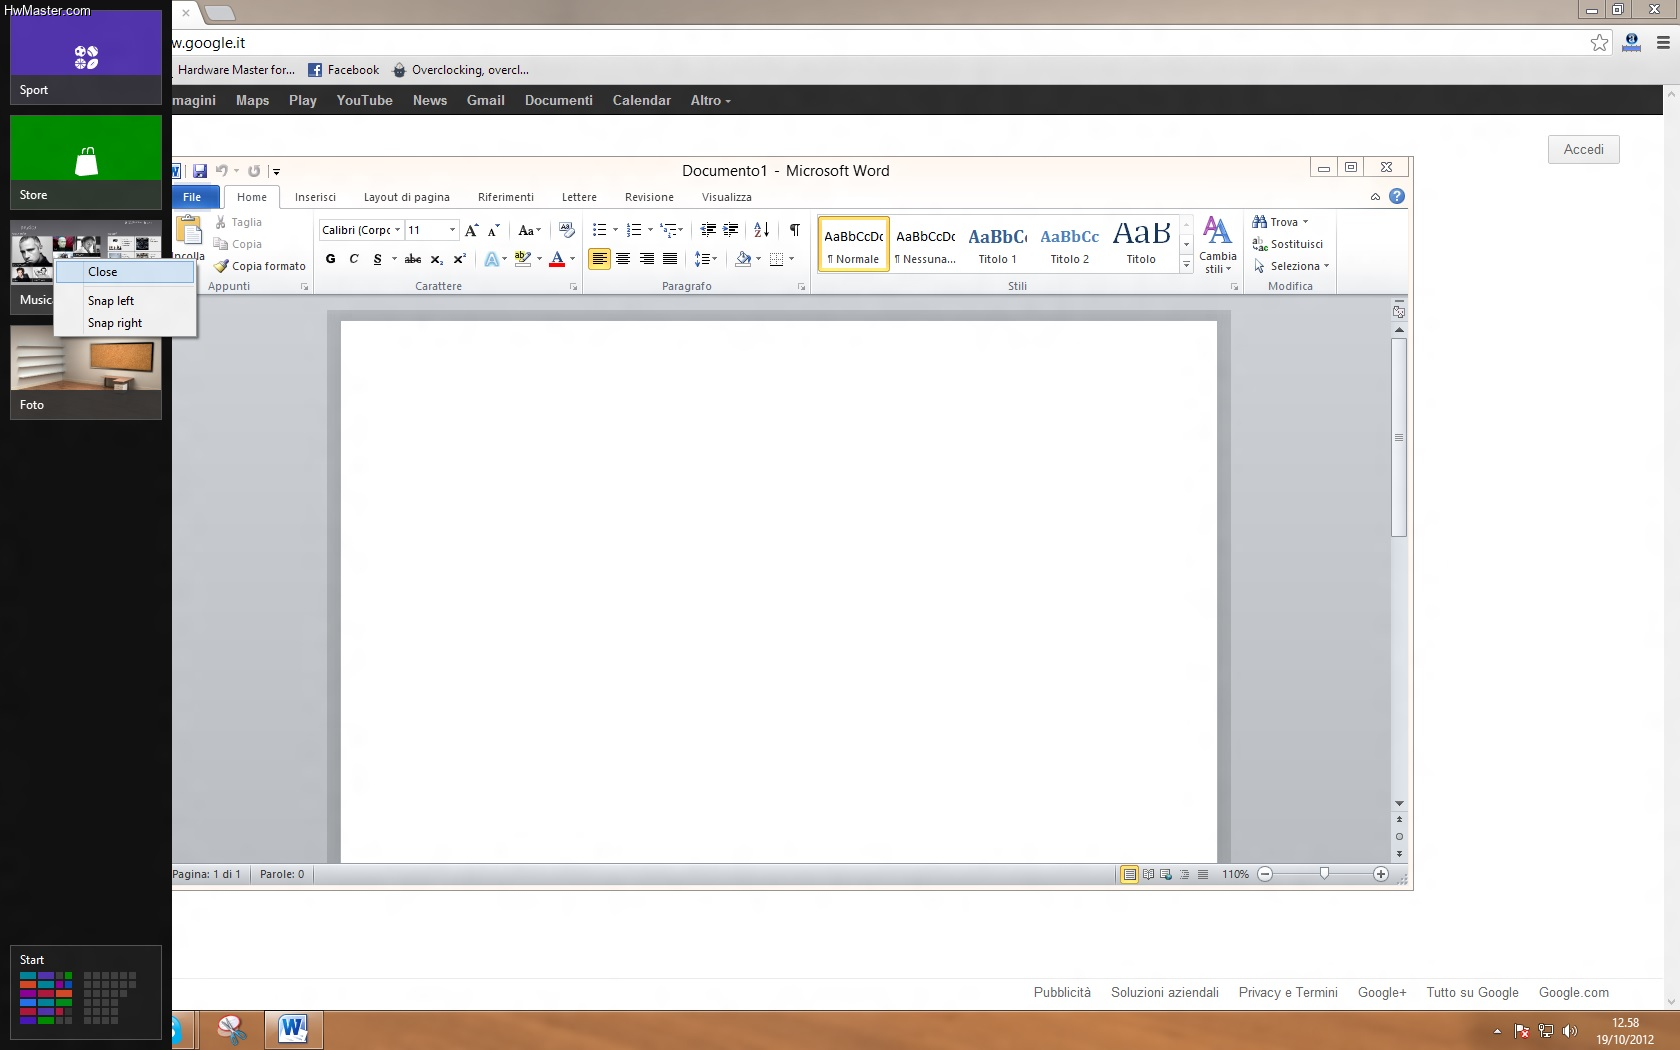This screenshot has width=1680, height=1050.
Task: Select print layout view in status bar
Action: [1129, 874]
